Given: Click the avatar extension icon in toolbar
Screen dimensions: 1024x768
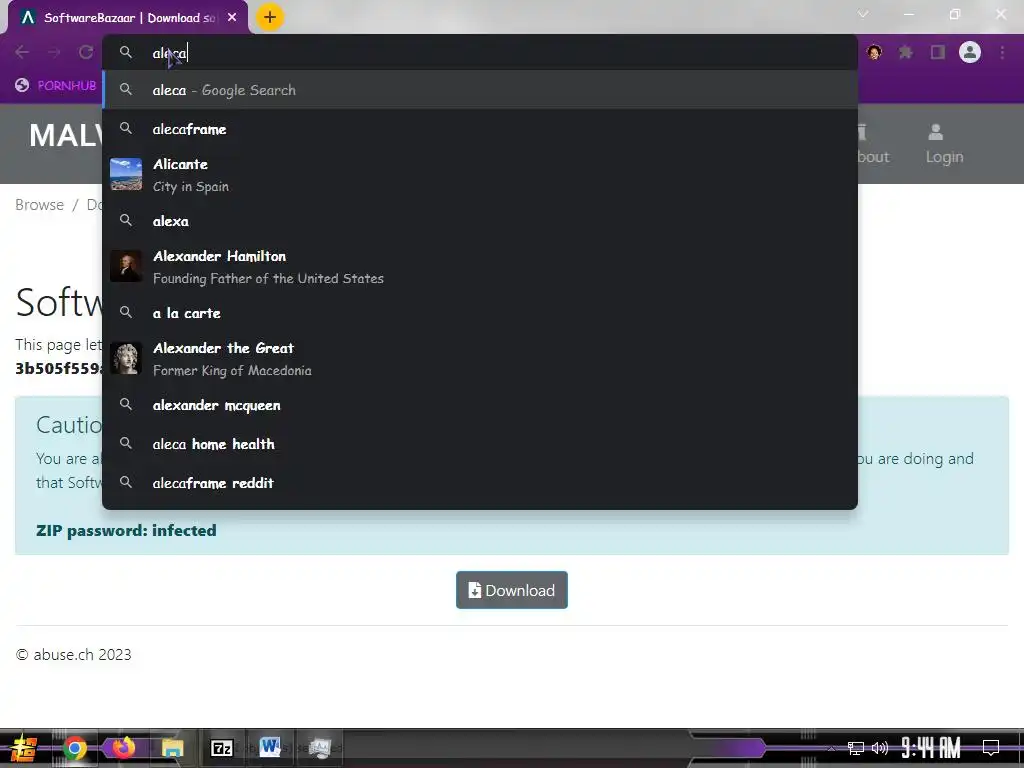Looking at the screenshot, I should [874, 52].
